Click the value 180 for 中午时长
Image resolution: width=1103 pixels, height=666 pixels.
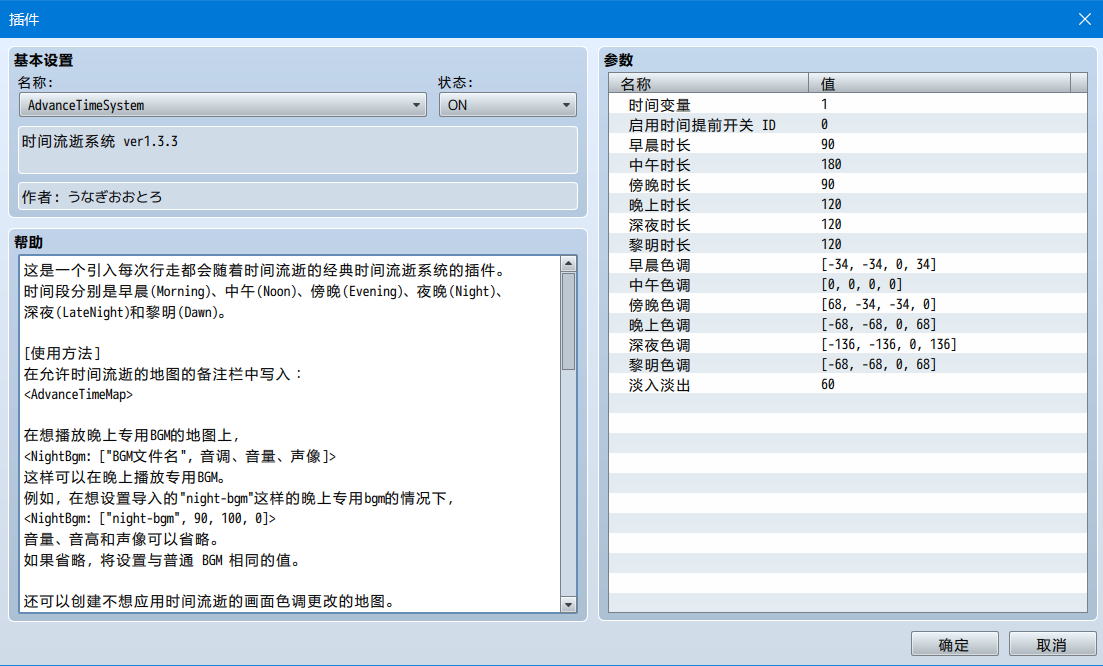pos(831,165)
